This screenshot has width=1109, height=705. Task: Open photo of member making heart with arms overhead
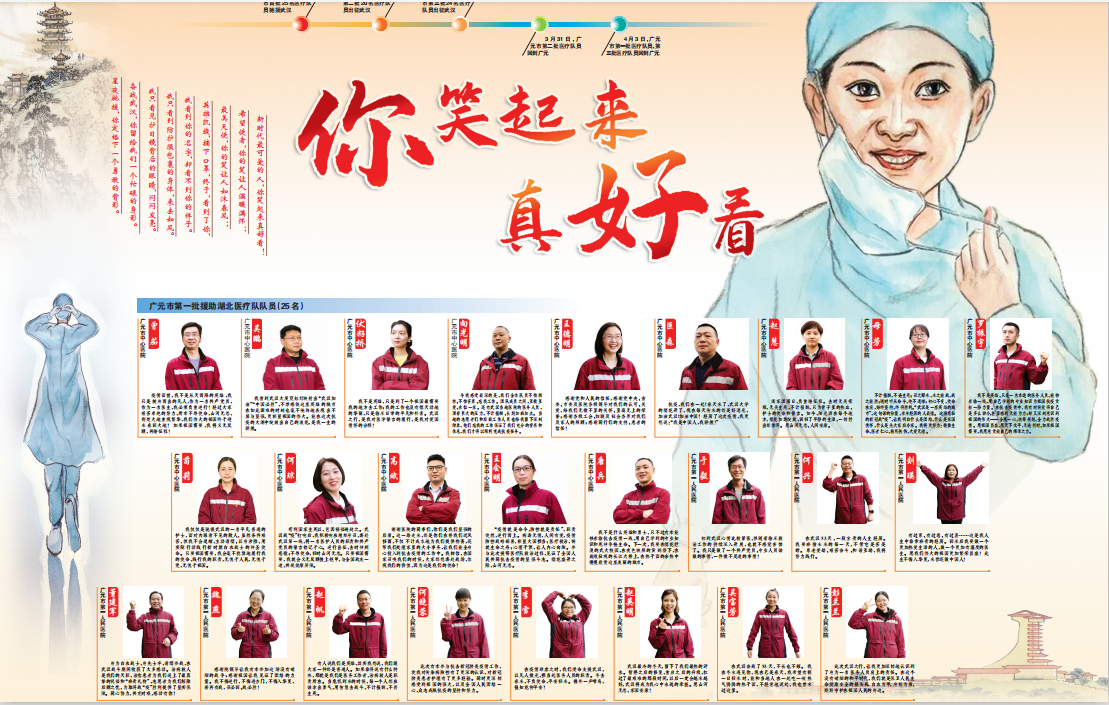pos(566,623)
